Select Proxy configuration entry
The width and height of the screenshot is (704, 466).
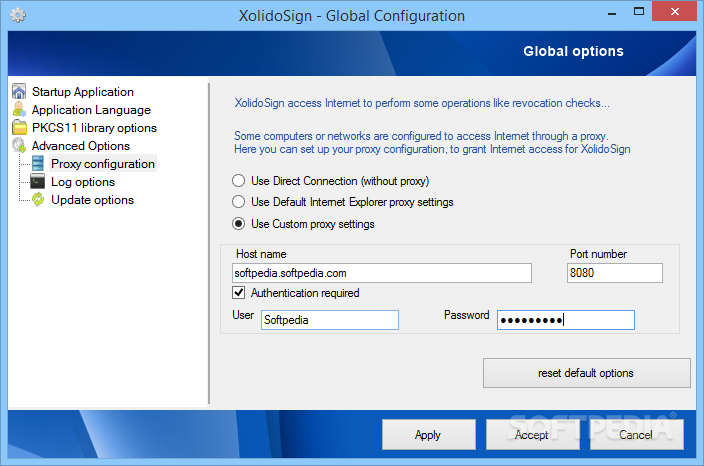(x=103, y=163)
